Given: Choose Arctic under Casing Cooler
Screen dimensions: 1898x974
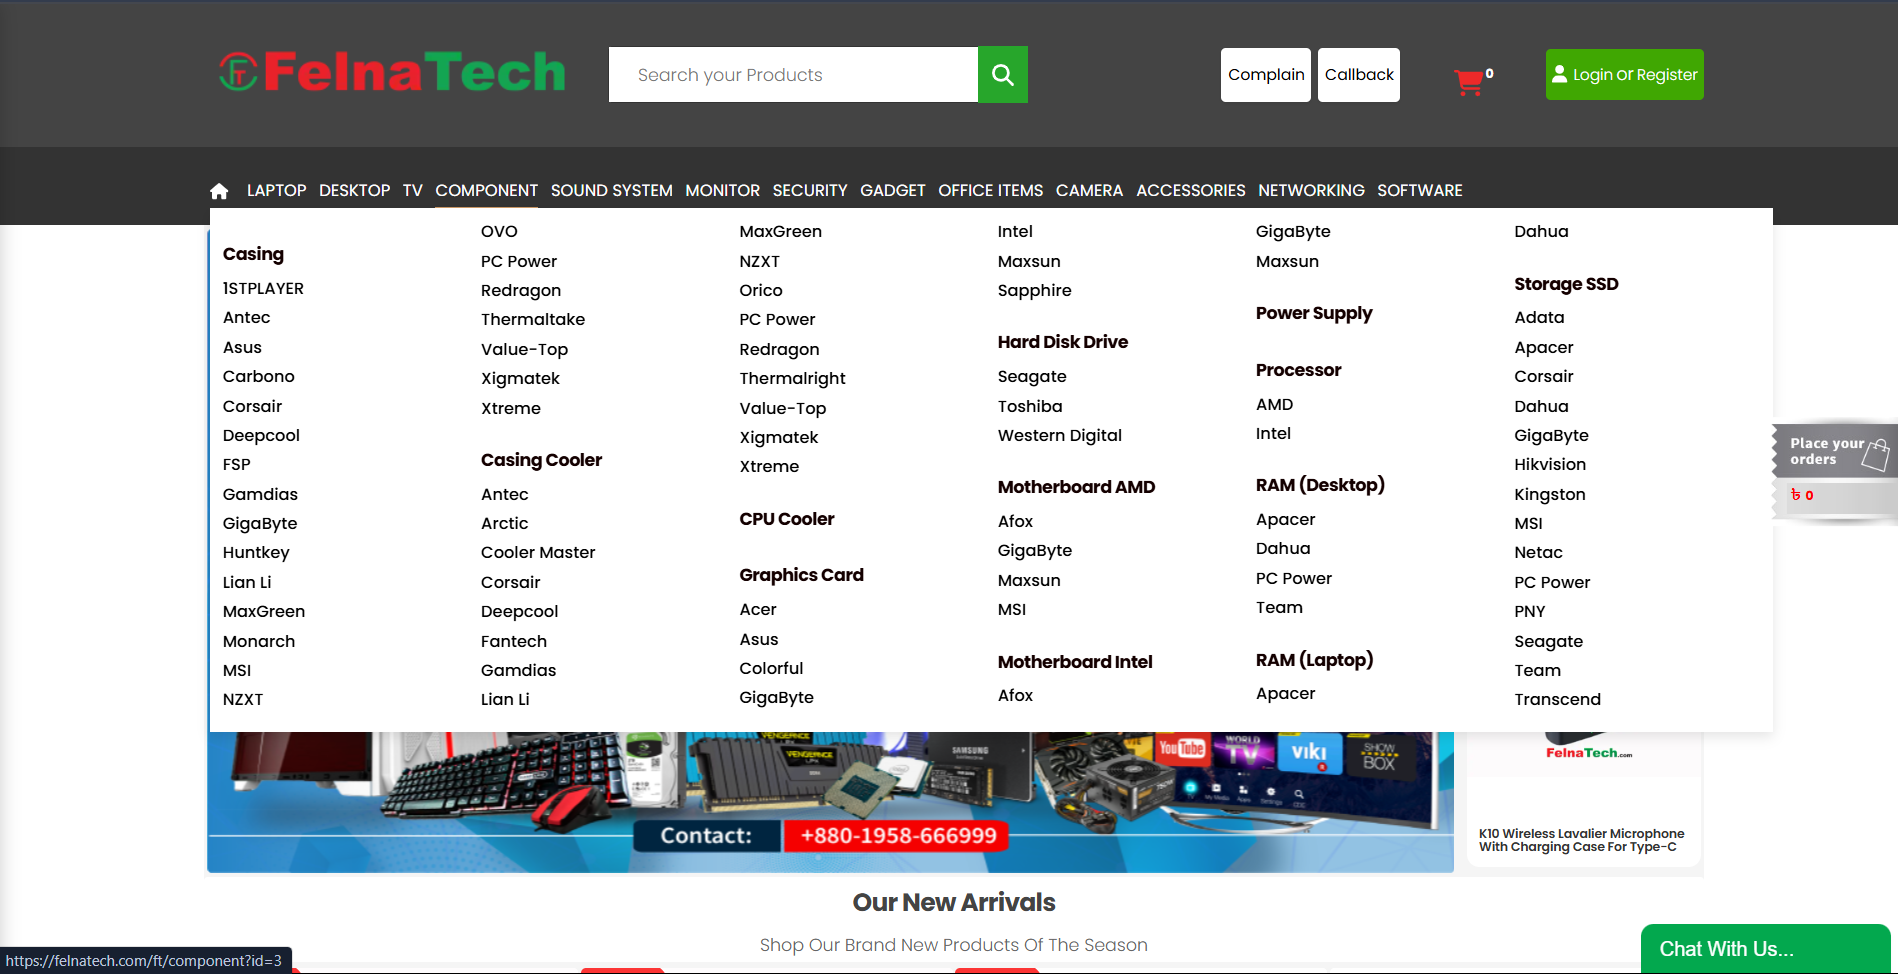Looking at the screenshot, I should pos(505,523).
